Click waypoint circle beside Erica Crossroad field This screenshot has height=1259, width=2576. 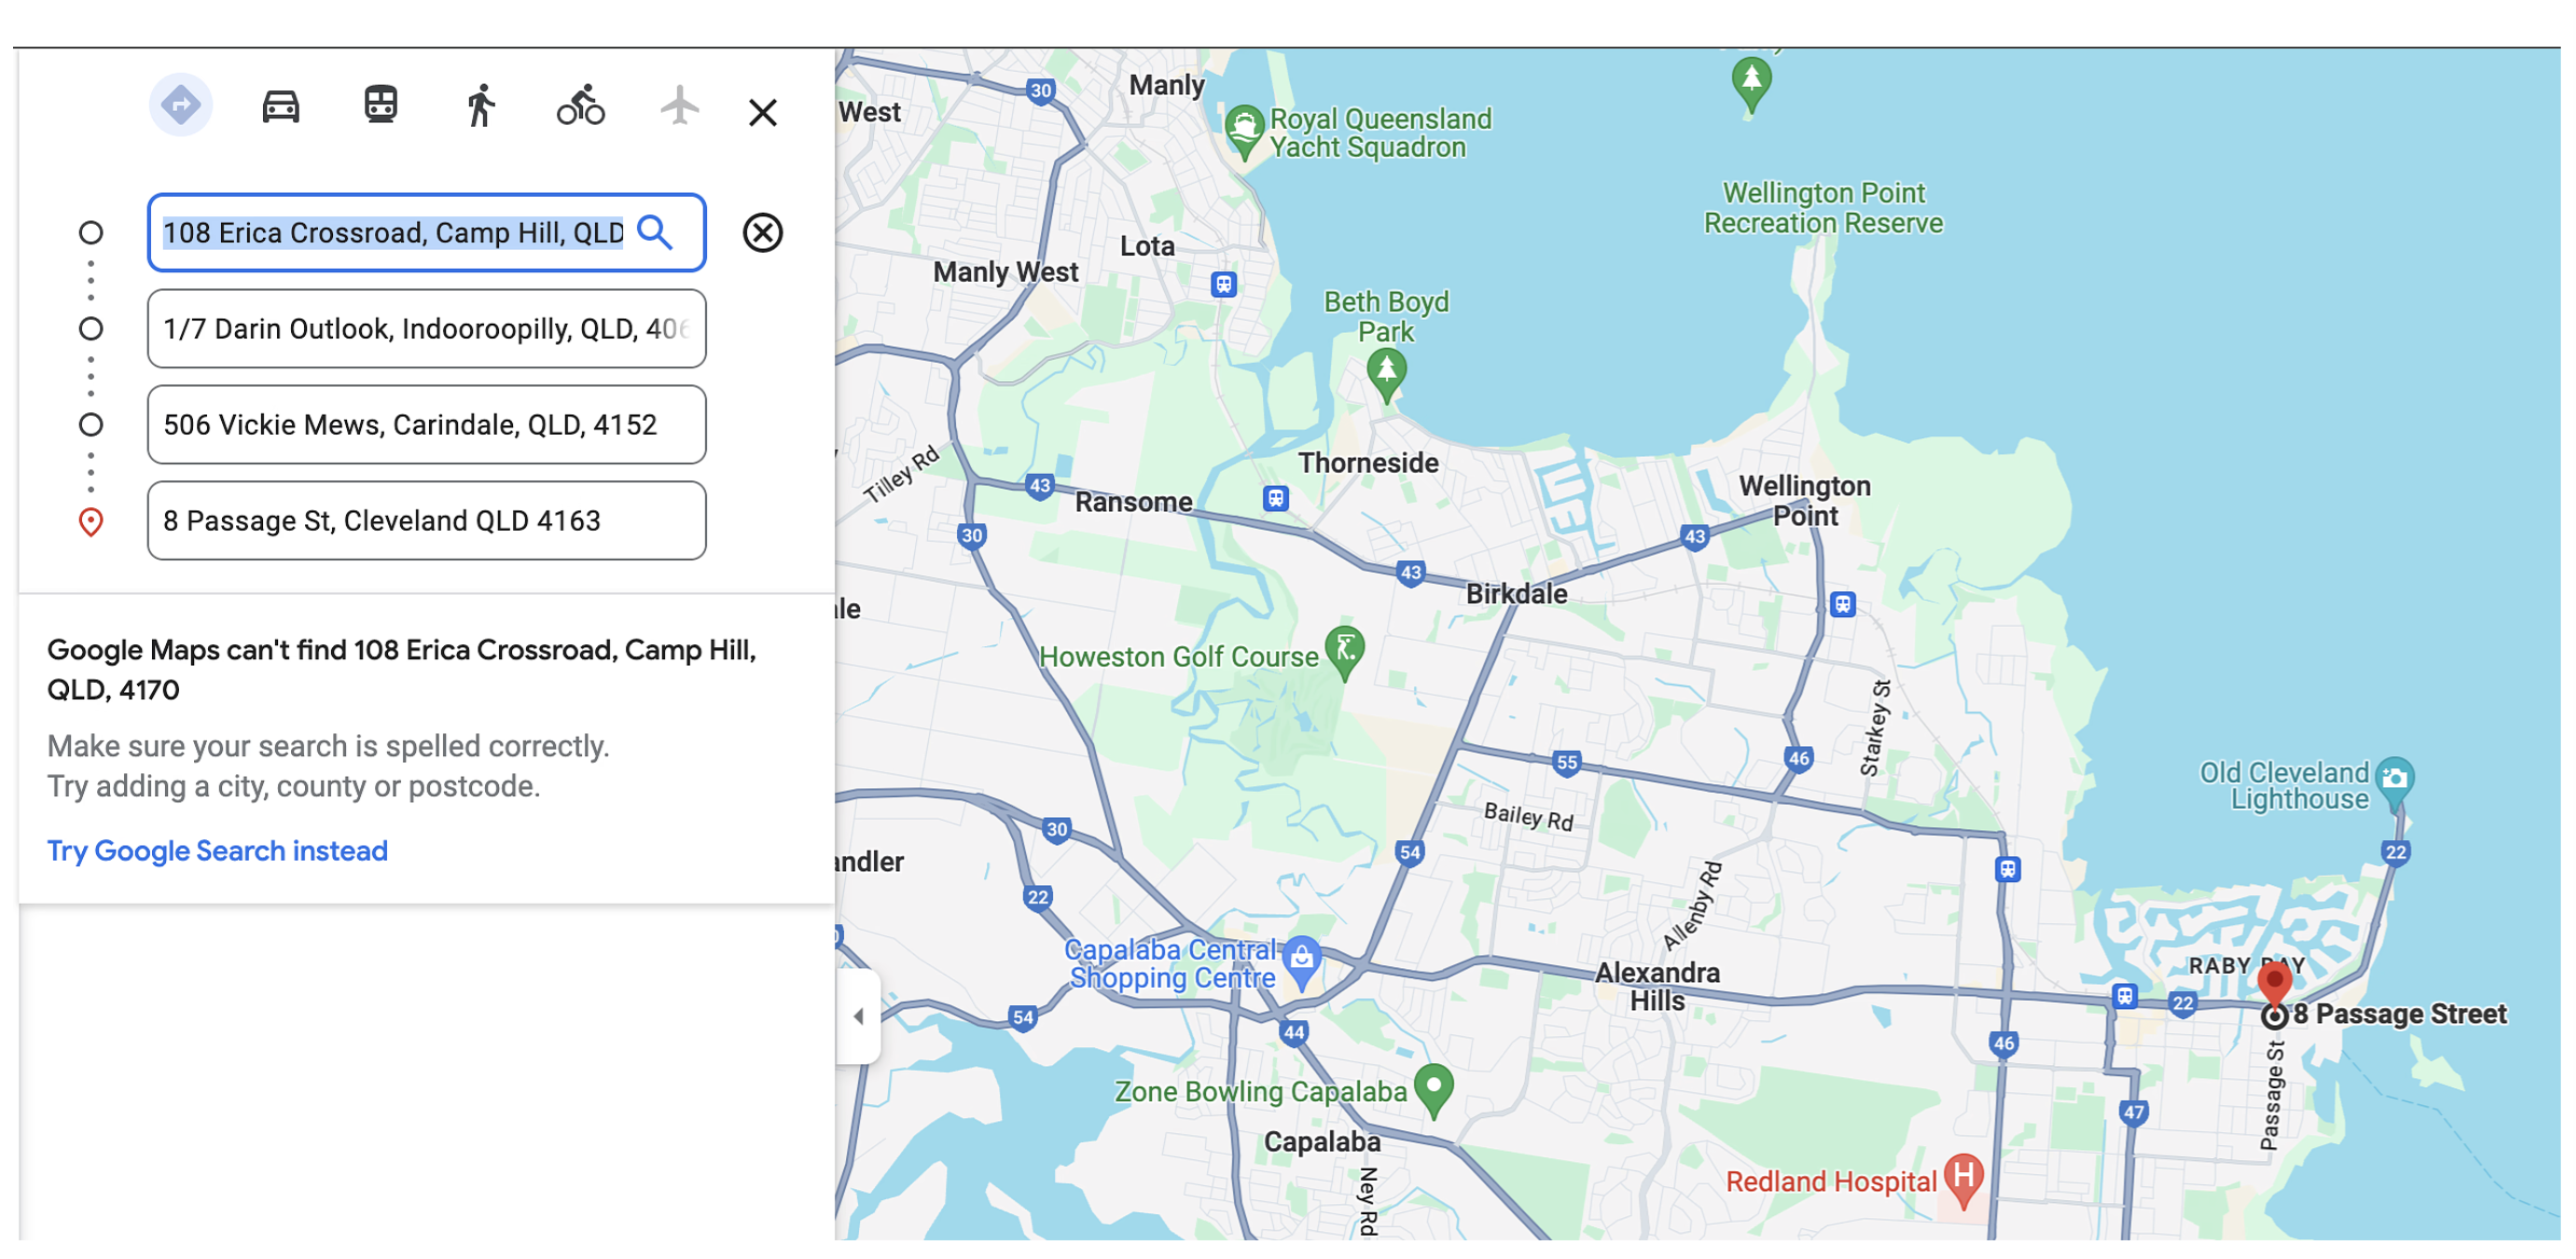[90, 232]
